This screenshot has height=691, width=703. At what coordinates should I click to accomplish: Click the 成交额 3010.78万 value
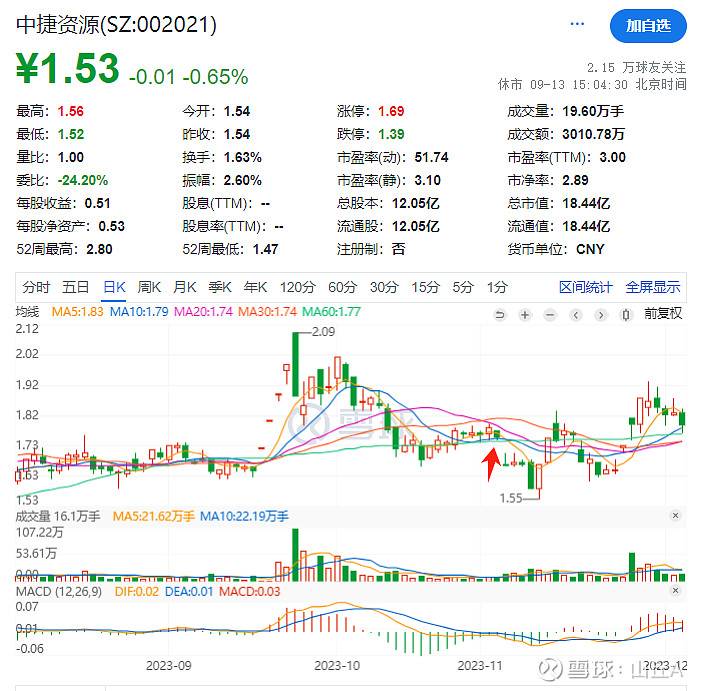593,134
